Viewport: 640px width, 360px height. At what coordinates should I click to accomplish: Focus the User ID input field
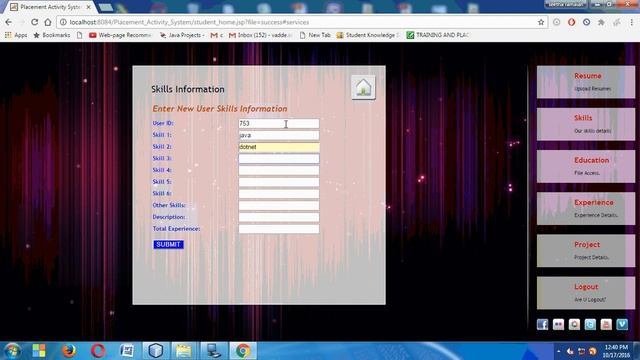coord(279,123)
